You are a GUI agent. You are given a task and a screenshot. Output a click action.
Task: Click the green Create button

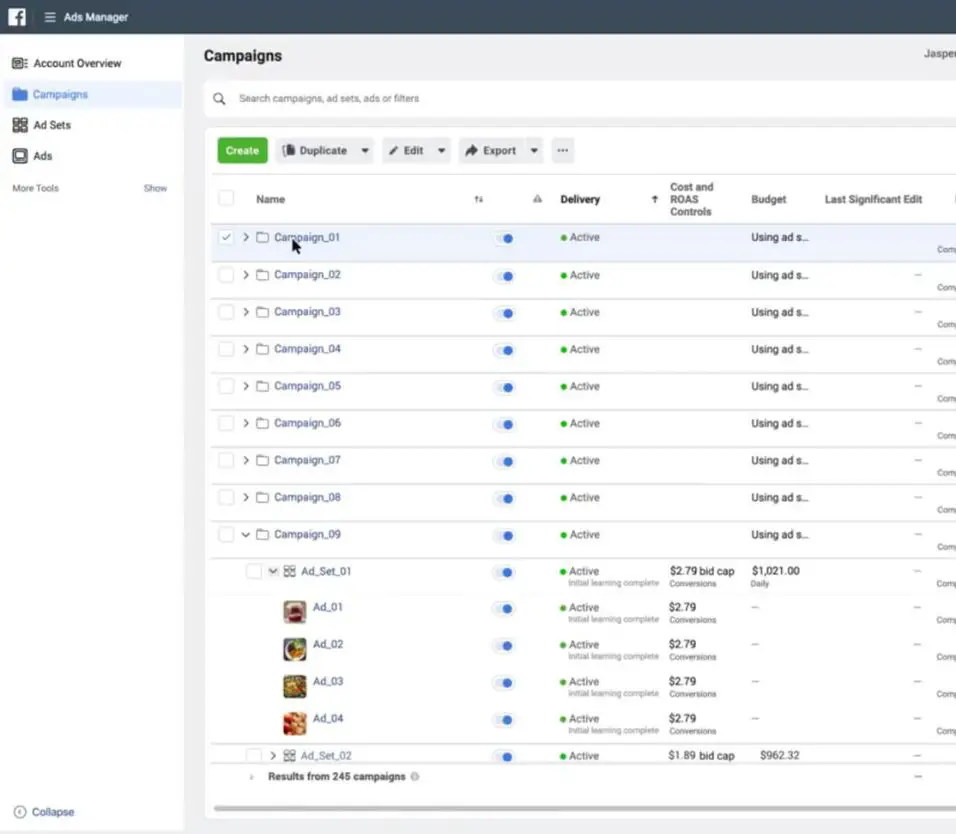242,151
